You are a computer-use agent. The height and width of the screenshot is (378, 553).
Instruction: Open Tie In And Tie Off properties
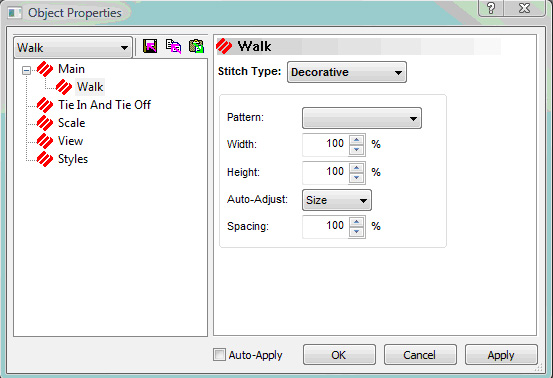(x=104, y=105)
